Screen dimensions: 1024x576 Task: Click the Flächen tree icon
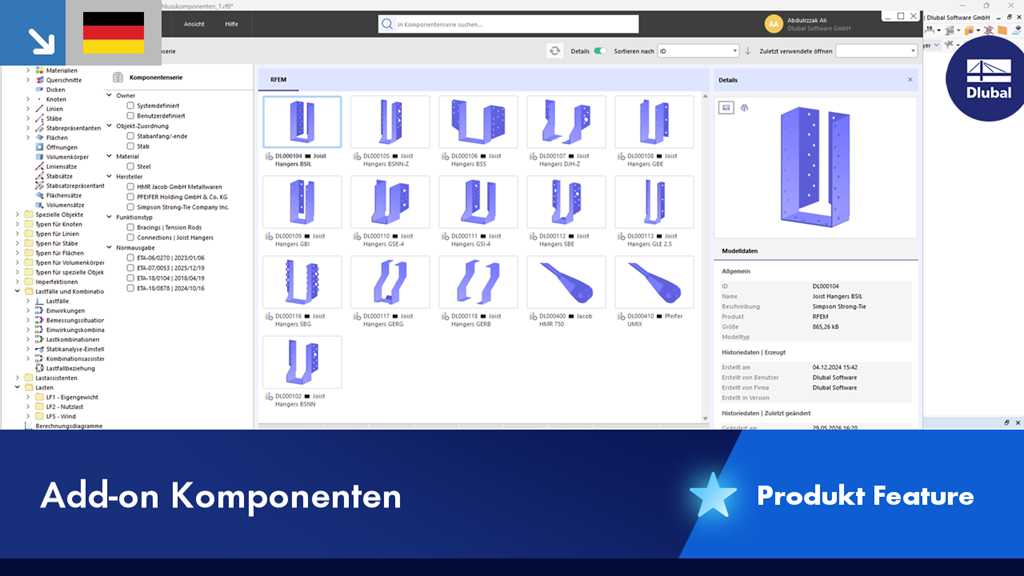point(40,138)
